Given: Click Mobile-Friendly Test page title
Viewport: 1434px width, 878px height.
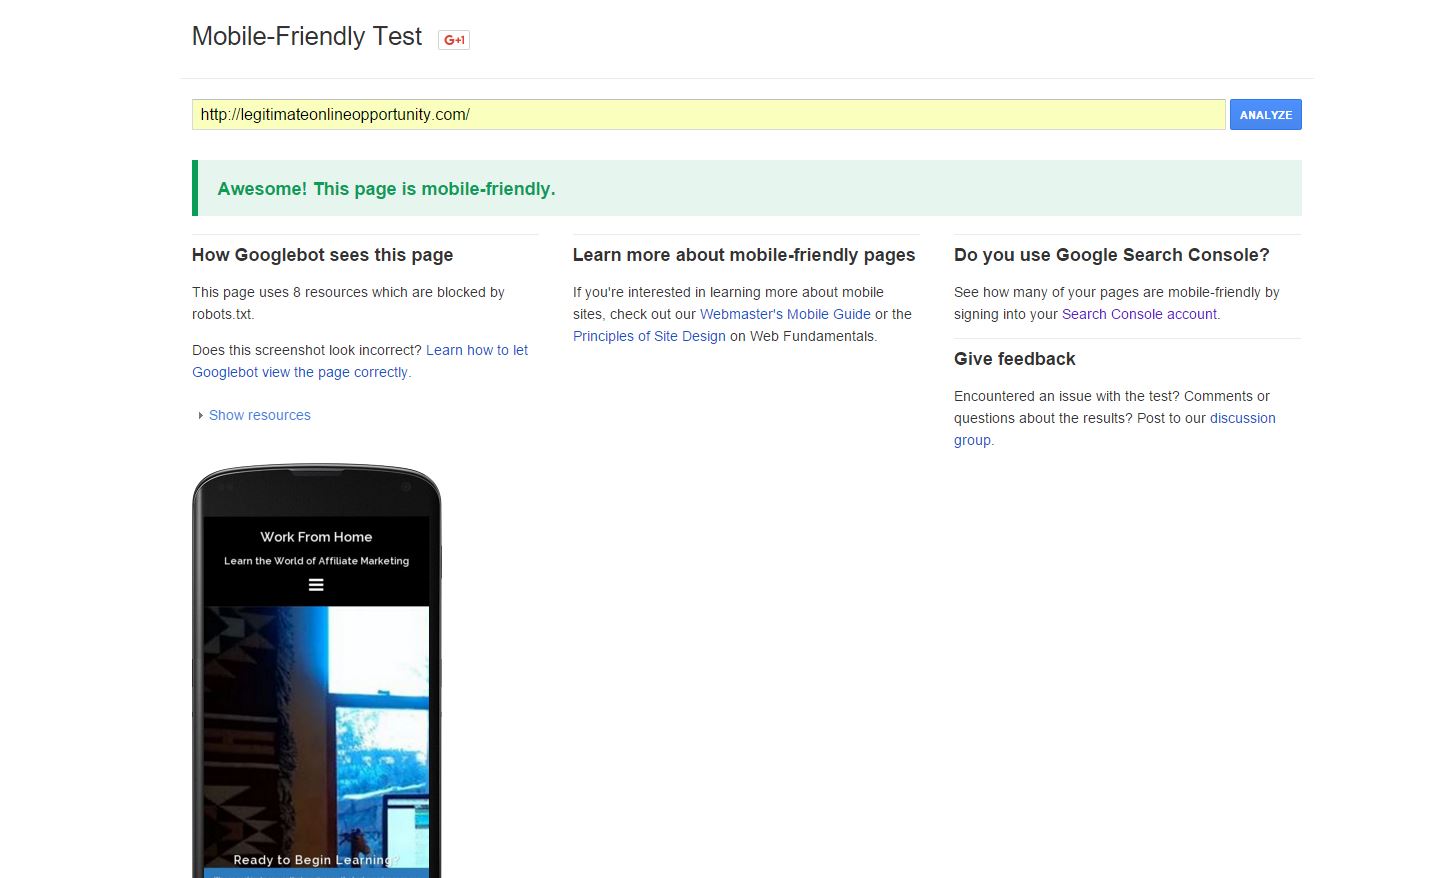Looking at the screenshot, I should [307, 37].
